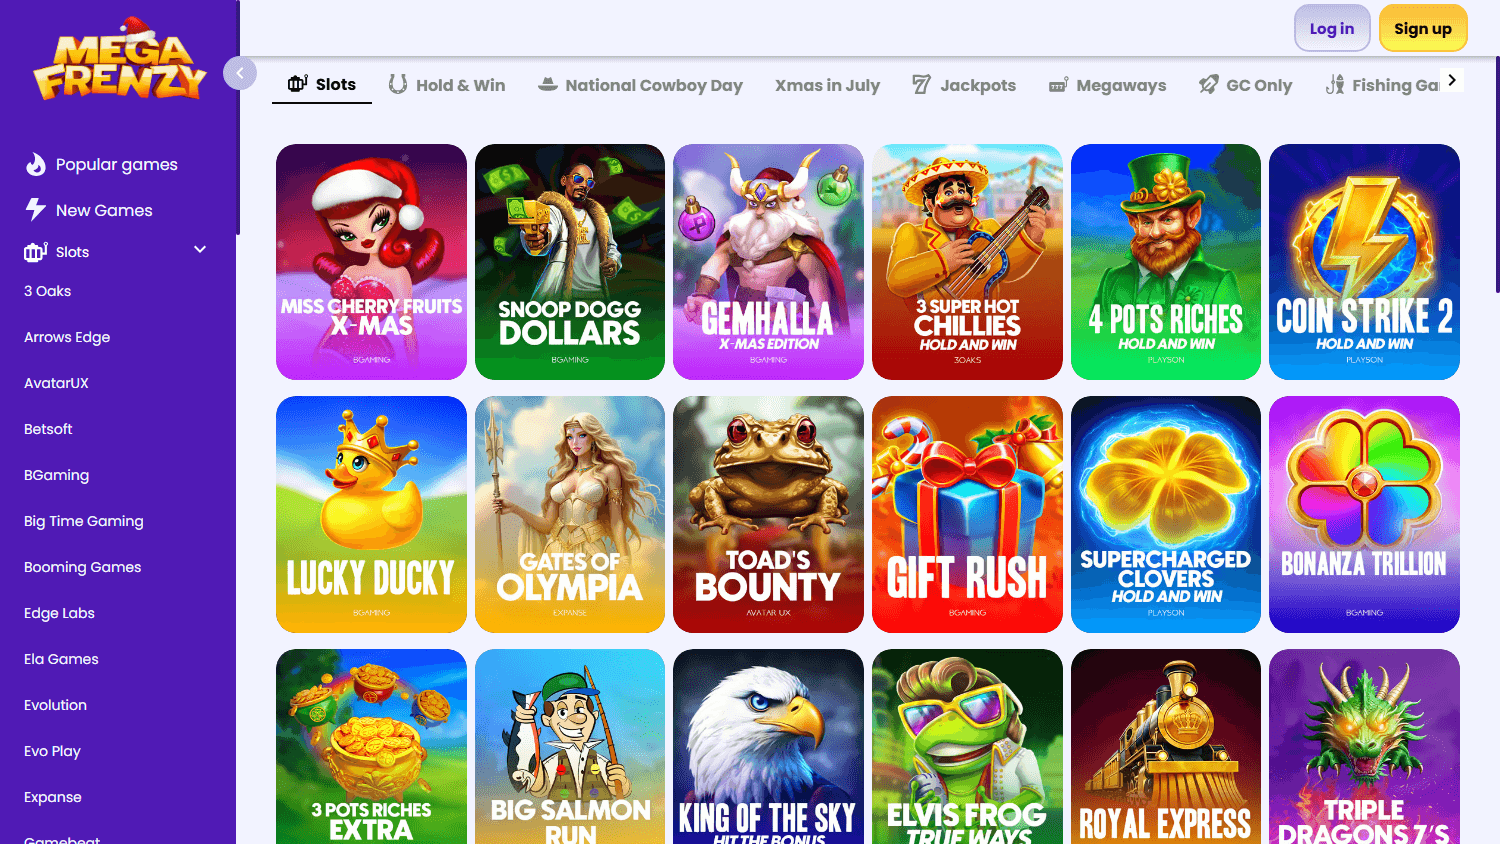Collapse the sidebar using the circular chevron
Viewport: 1500px width, 844px height.
[240, 72]
